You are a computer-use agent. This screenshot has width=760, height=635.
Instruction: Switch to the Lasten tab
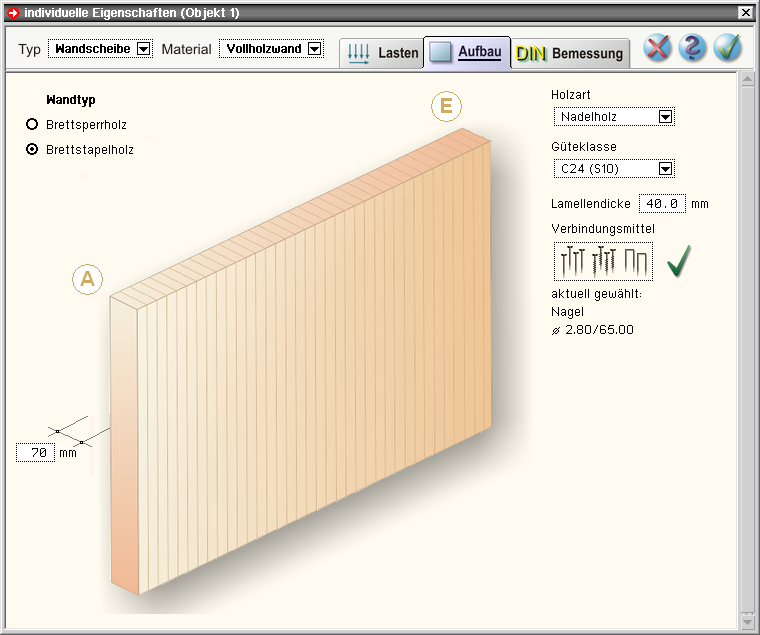click(x=382, y=54)
